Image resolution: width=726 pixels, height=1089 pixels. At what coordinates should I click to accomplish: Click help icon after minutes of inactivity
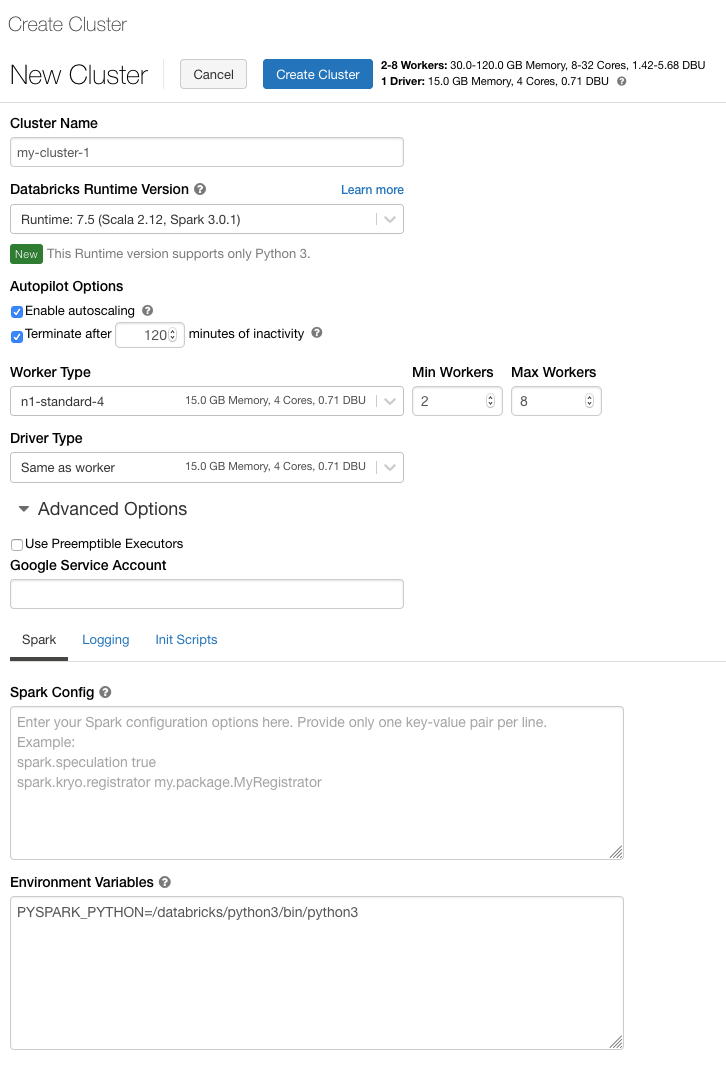click(x=317, y=334)
